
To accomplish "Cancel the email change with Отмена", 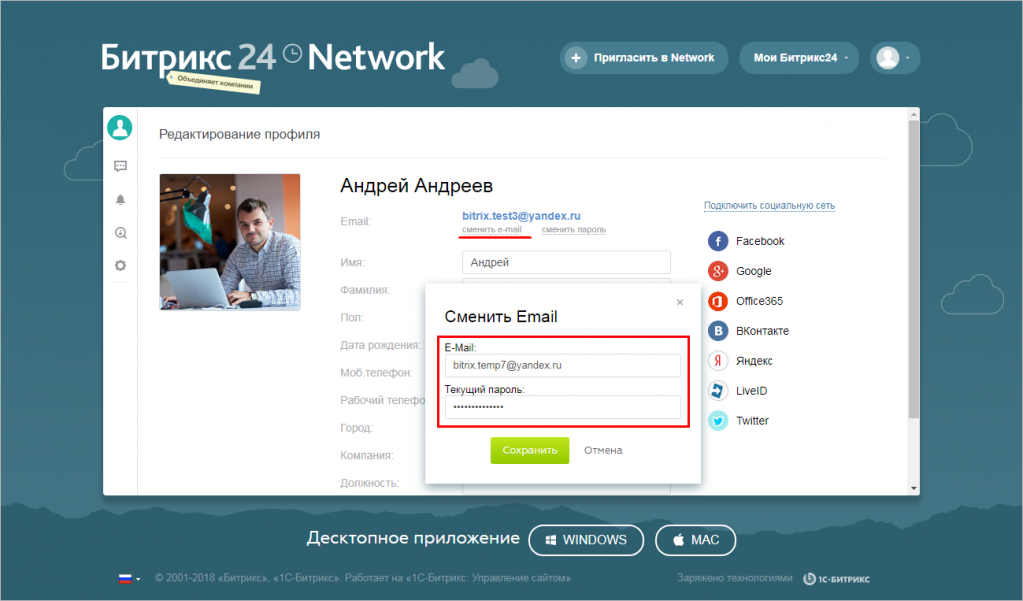I will point(603,450).
